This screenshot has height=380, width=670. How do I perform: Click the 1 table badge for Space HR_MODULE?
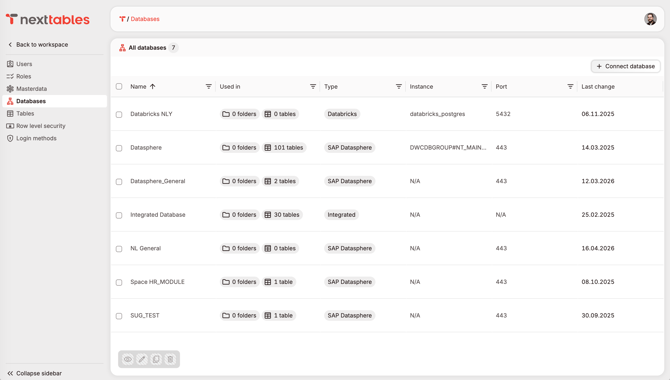[279, 282]
